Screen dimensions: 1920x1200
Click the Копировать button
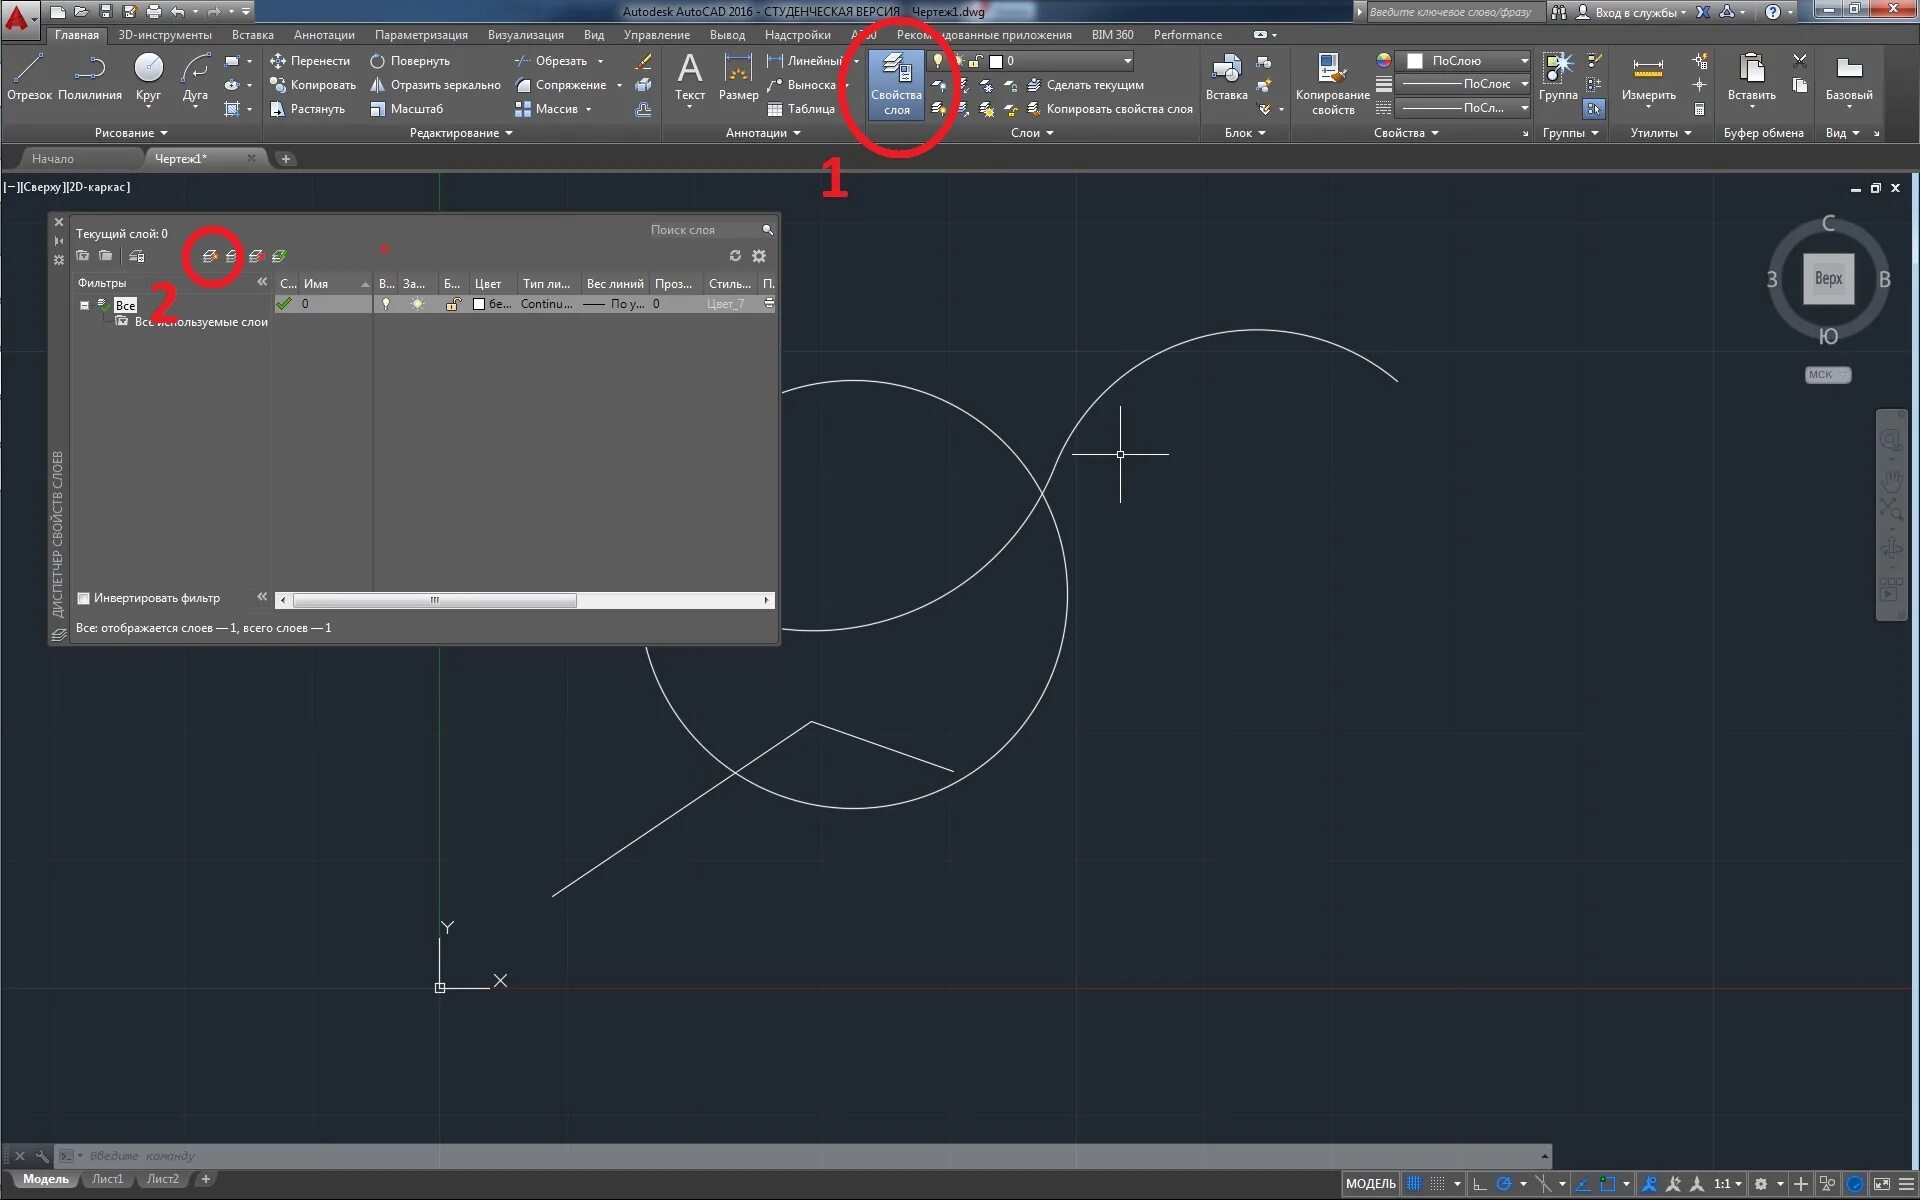click(313, 85)
